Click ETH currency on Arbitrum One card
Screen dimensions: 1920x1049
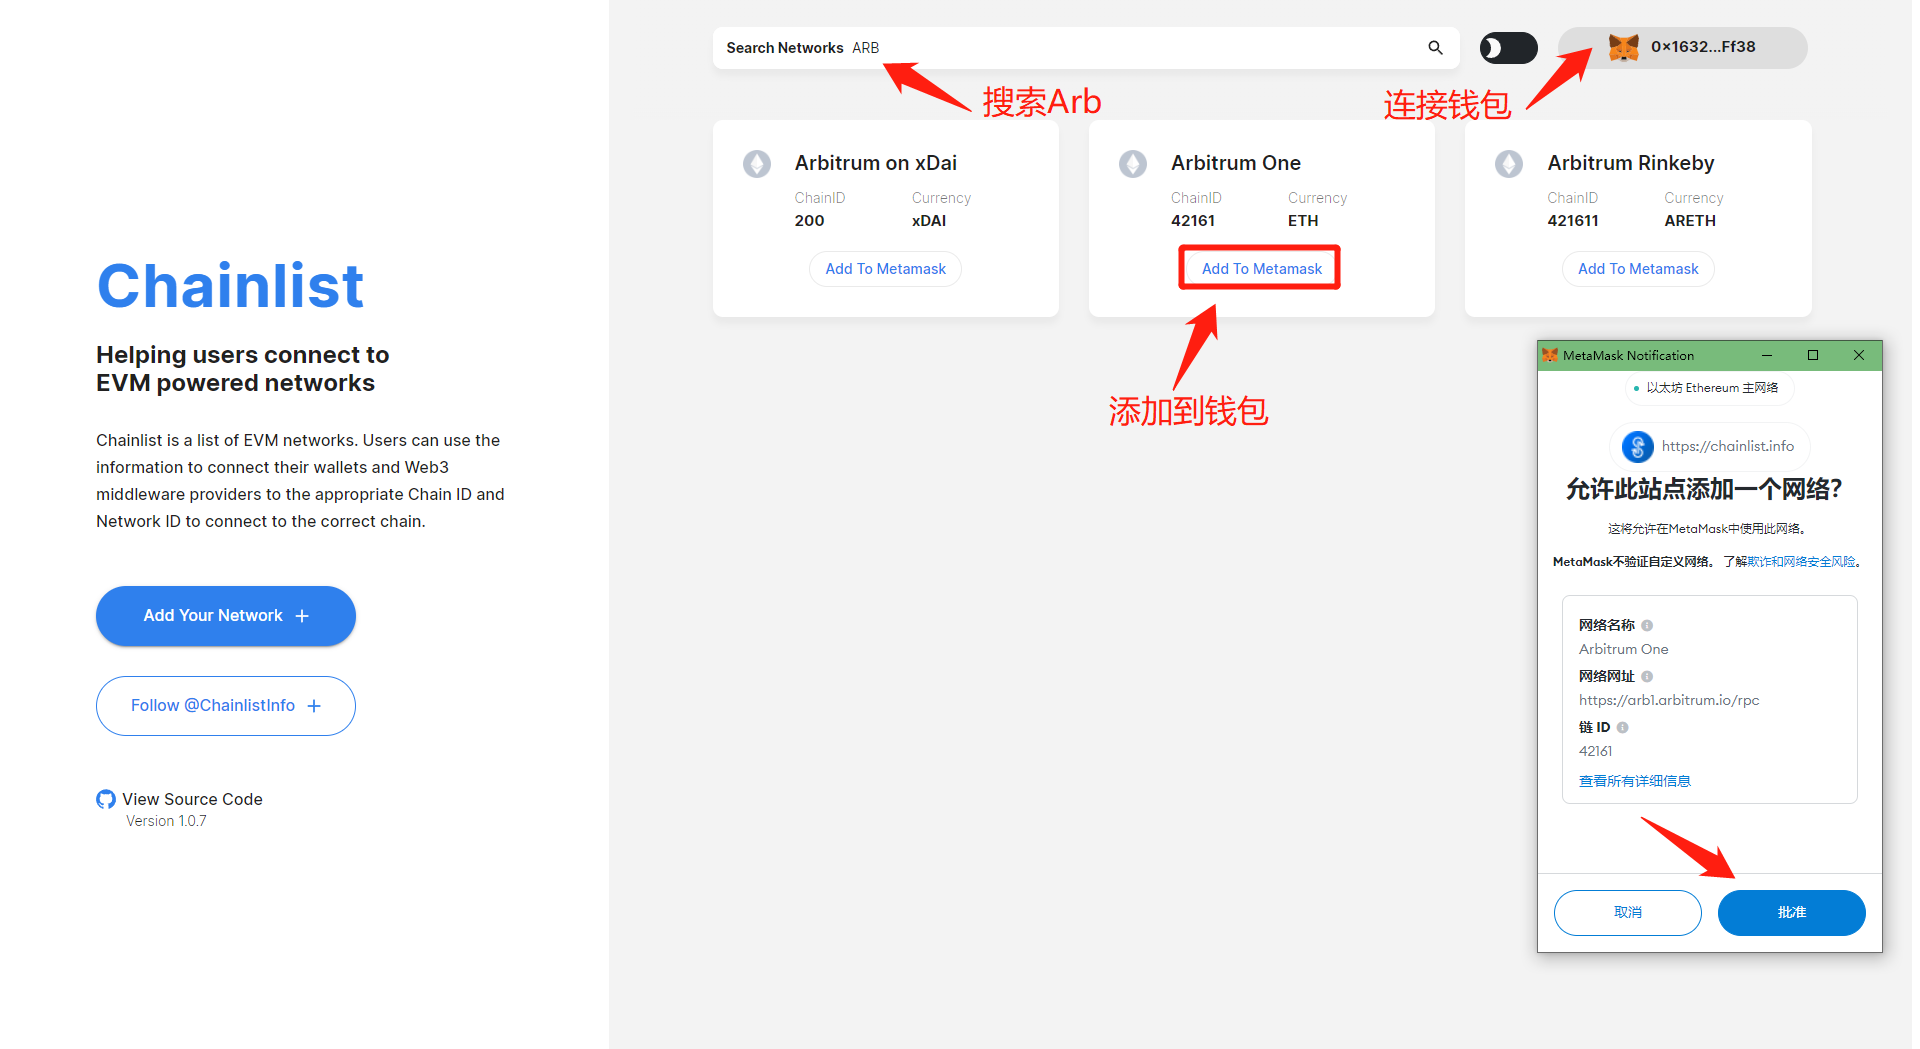click(1303, 221)
